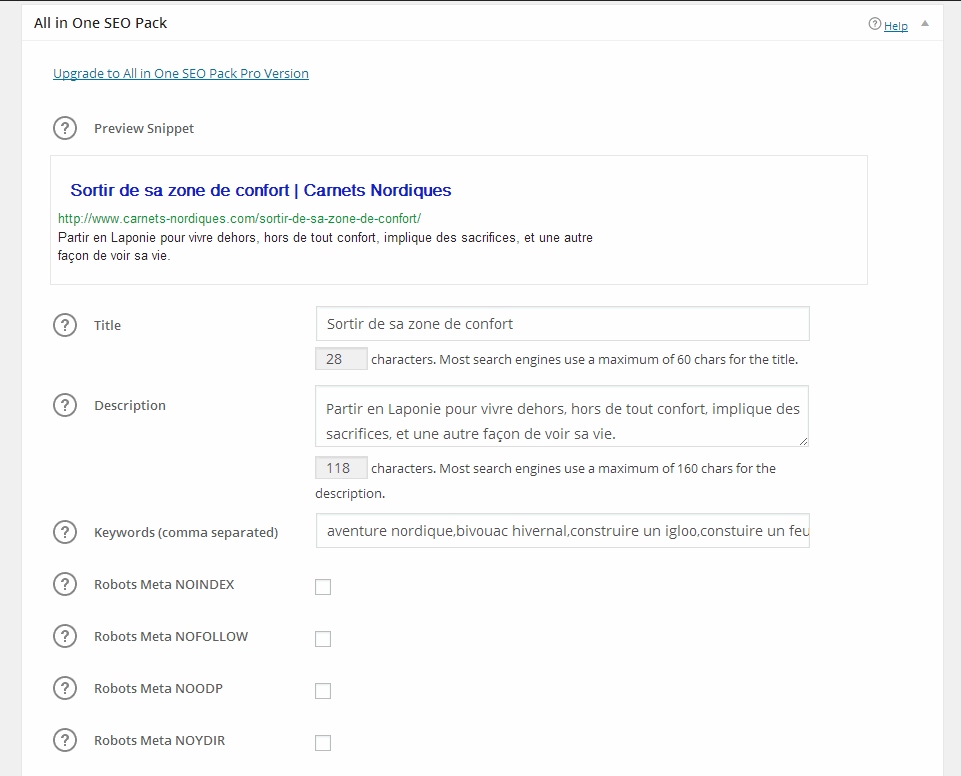
Task: Click the green carnets-nordiques.com preview URL
Action: pos(239,218)
